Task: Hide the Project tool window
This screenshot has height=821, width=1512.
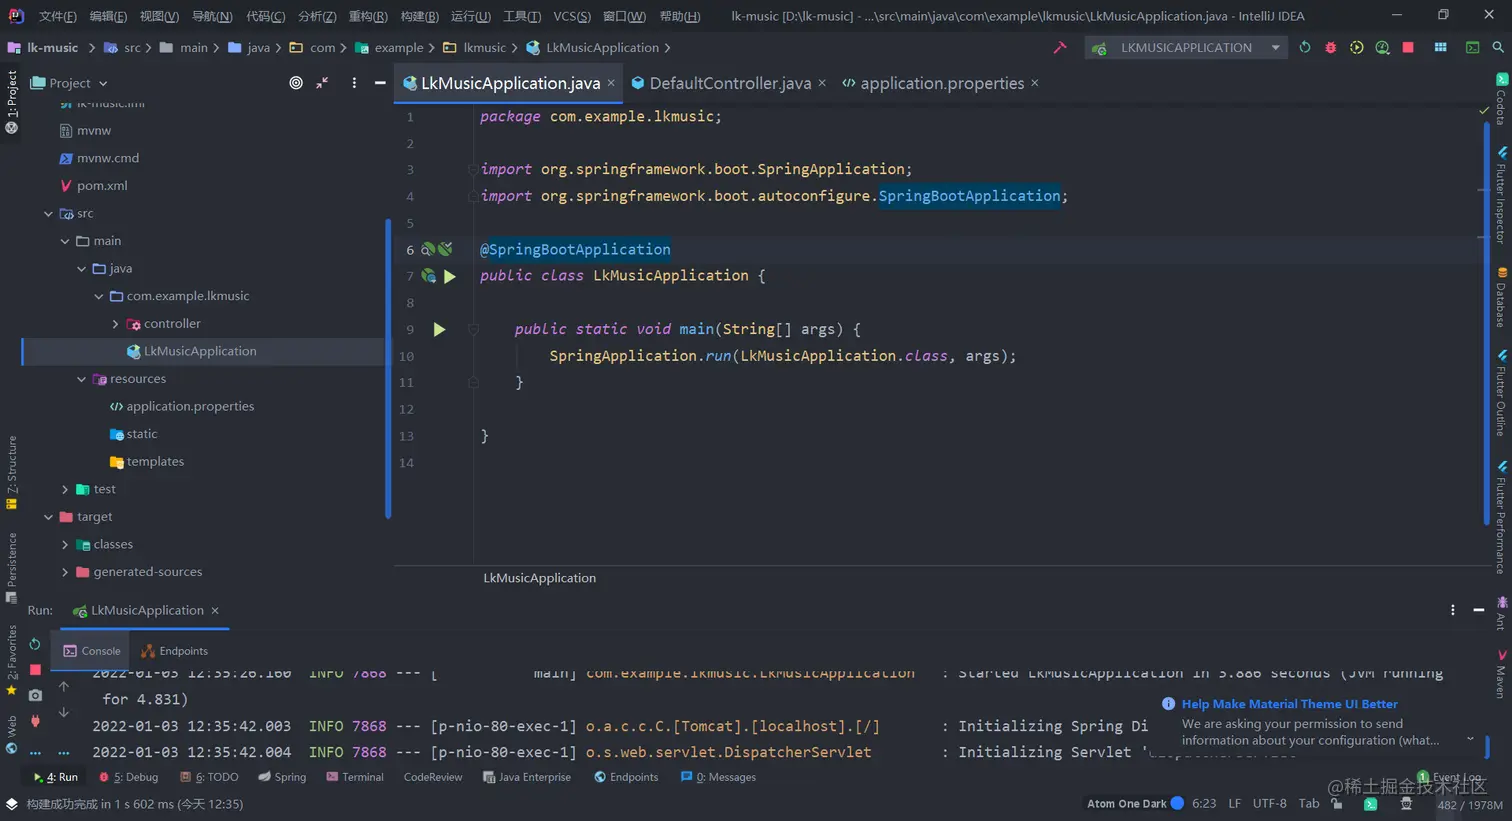Action: click(x=380, y=83)
